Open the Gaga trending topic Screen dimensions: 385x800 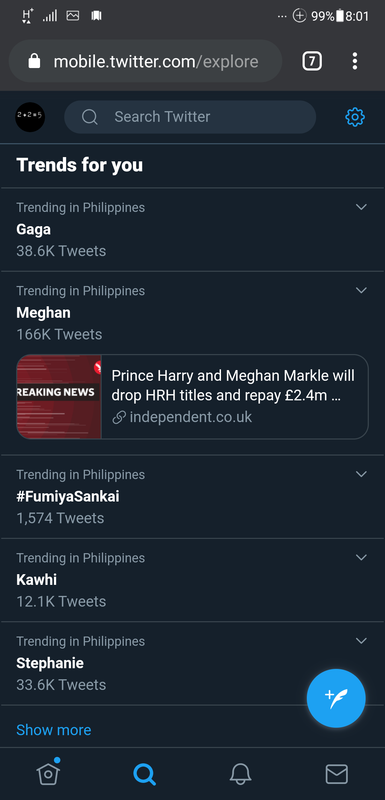point(33,229)
